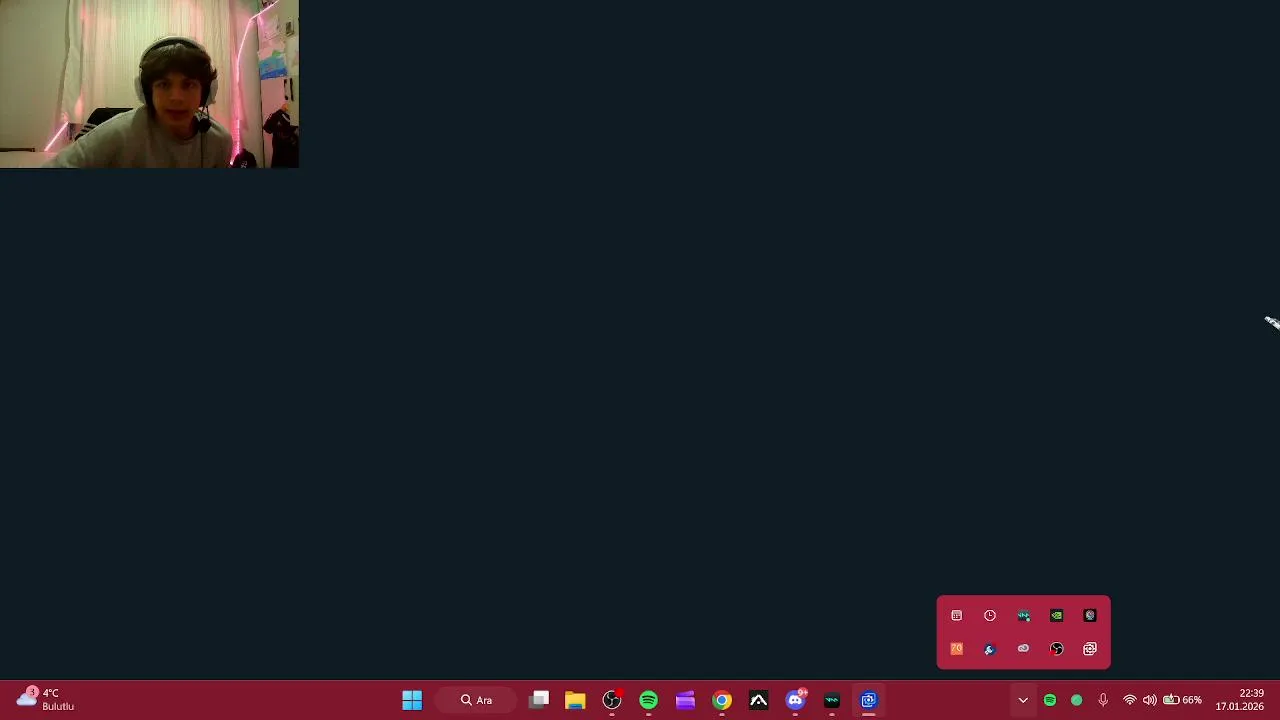Click the blue screen capture taskbar app
The image size is (1280, 720).
coord(868,700)
